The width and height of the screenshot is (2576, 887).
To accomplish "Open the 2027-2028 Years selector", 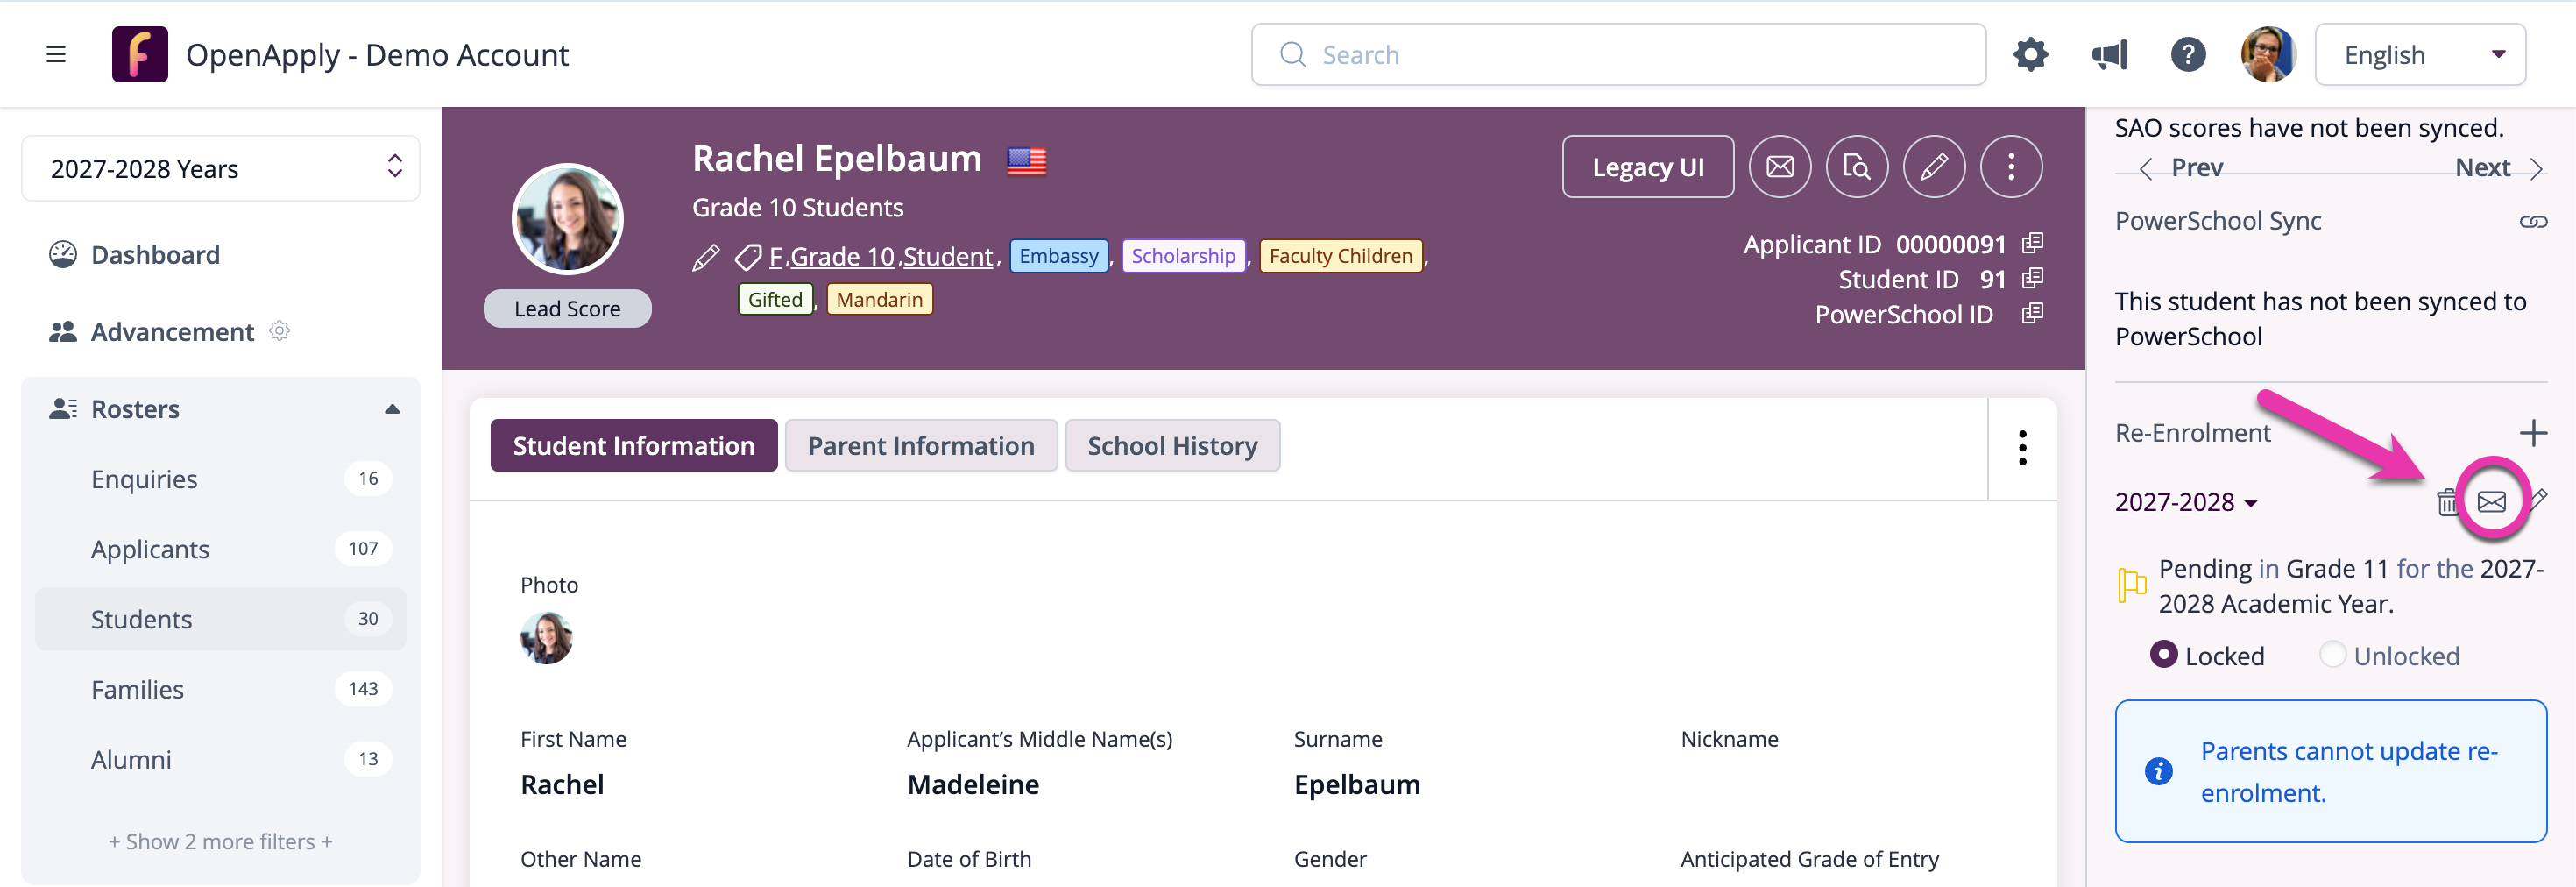I will pyautogui.click(x=221, y=168).
